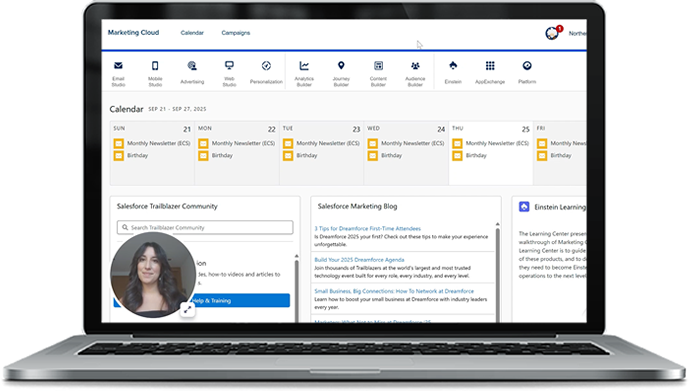Click the SUN 21 day header
Viewport: 689px width, 391px height.
coord(152,129)
